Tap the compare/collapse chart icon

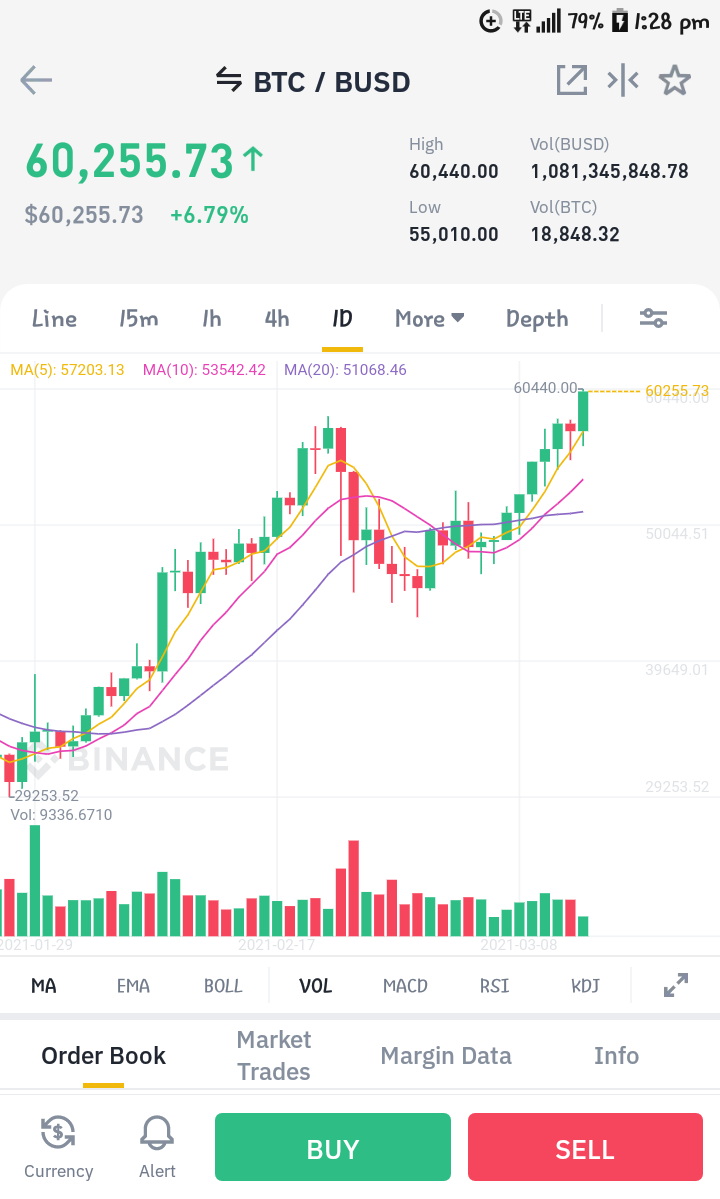[623, 80]
